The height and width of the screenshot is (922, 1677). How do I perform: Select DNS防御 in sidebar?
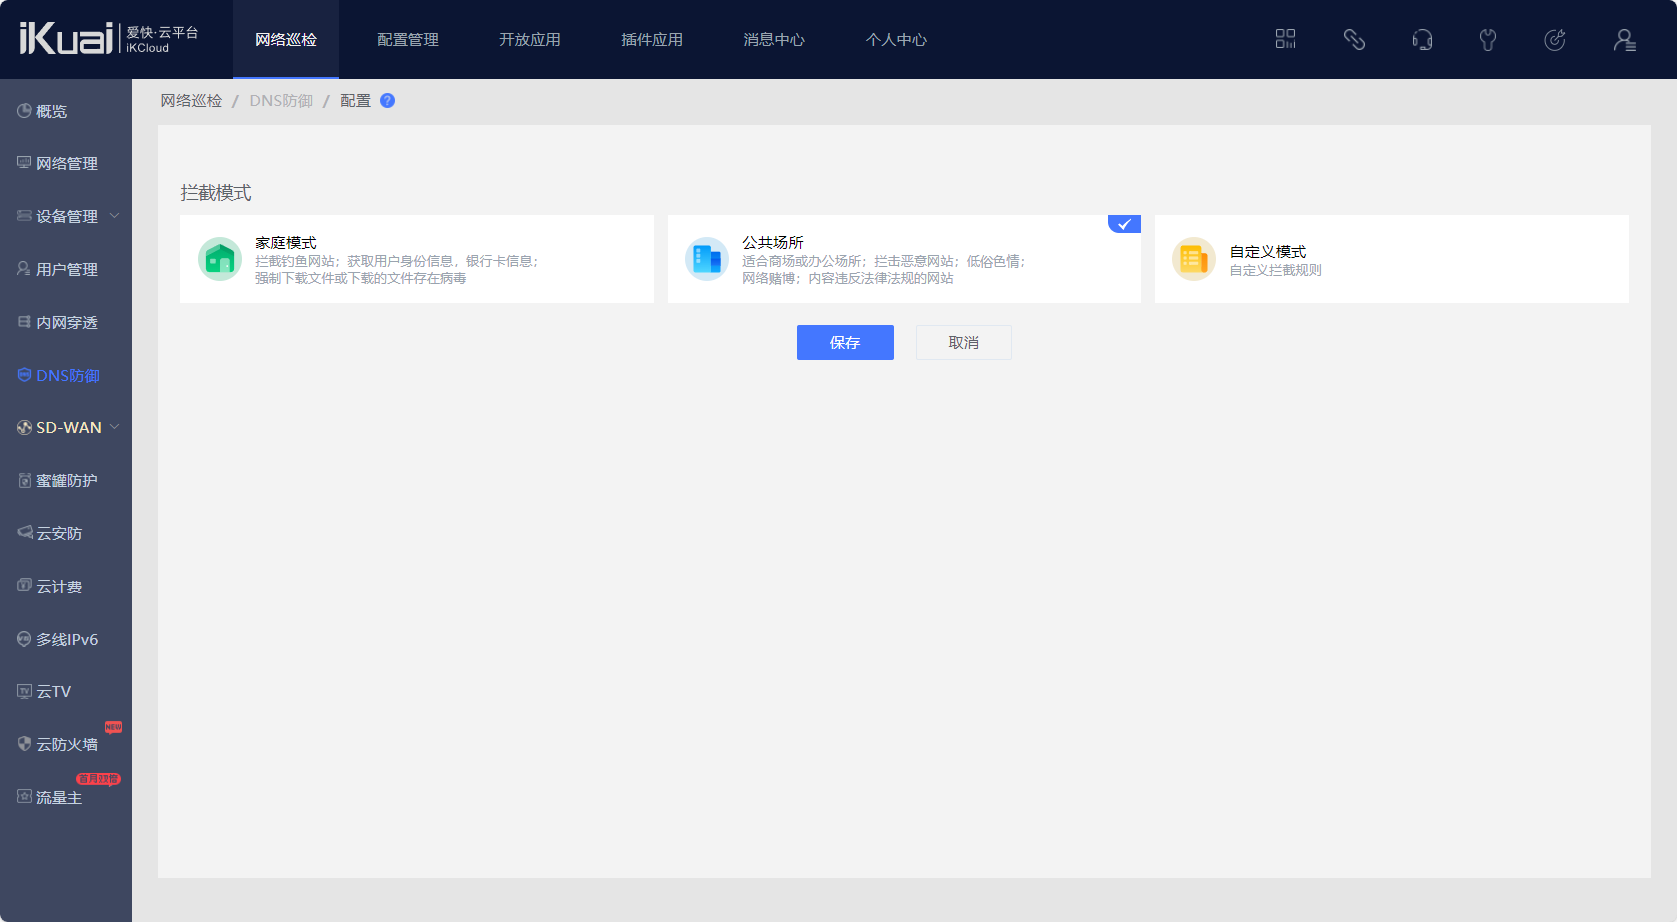[66, 375]
